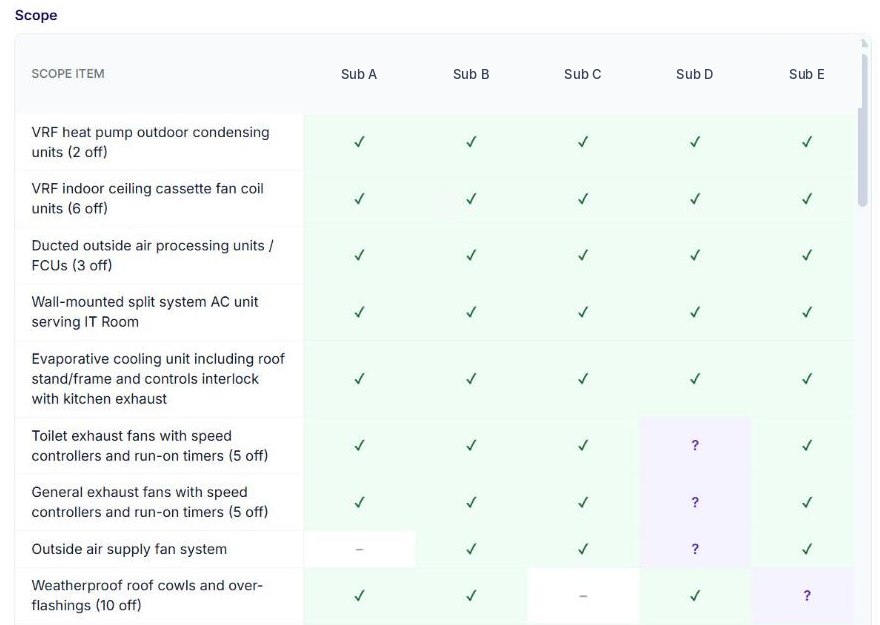This screenshot has width=880, height=625.
Task: Click Sub A checkmark for Toilet exhaust fans
Action: point(359,445)
